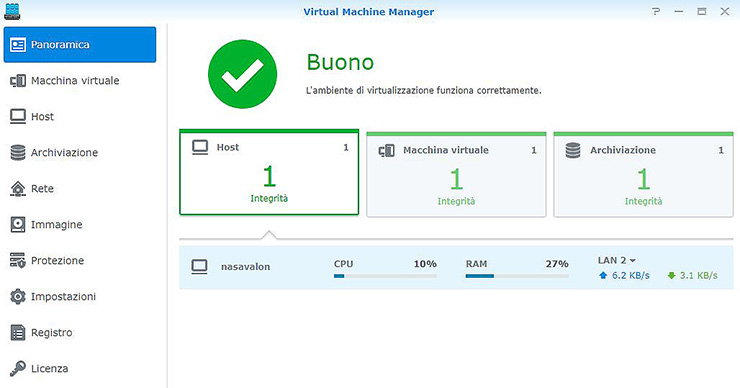Click the Registro log list icon
The image size is (740, 388).
coord(18,333)
